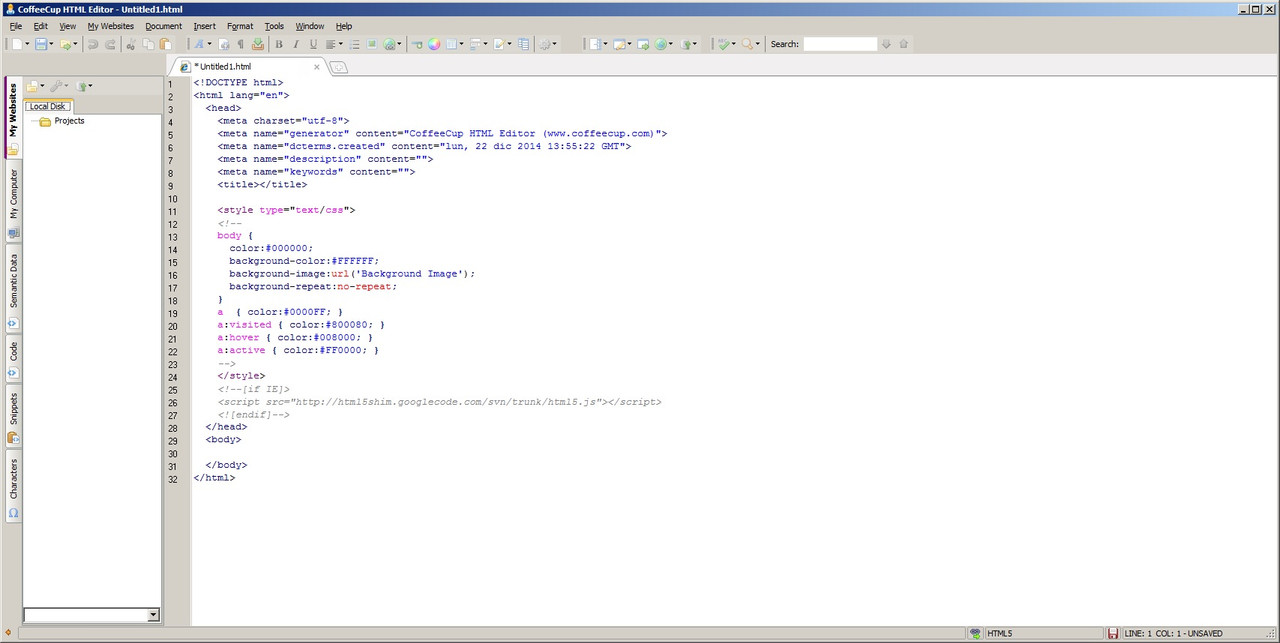Open the Help menu
This screenshot has width=1280, height=643.
click(x=344, y=26)
